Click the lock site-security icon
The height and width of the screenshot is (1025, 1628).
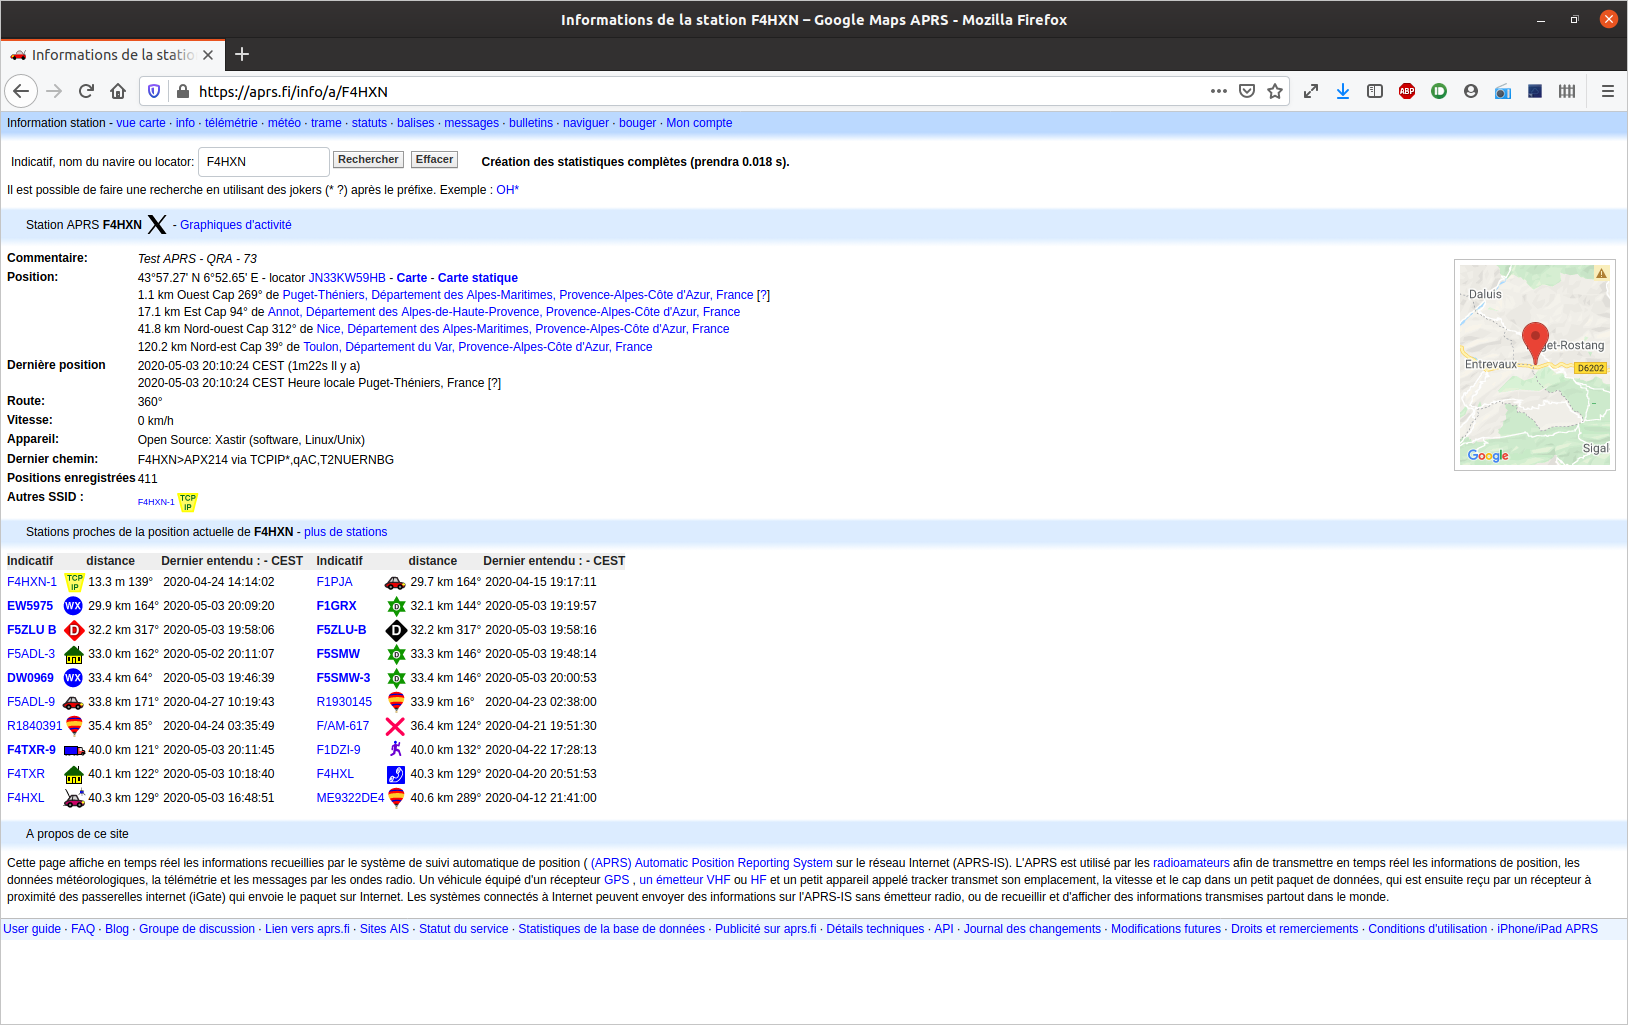(183, 91)
